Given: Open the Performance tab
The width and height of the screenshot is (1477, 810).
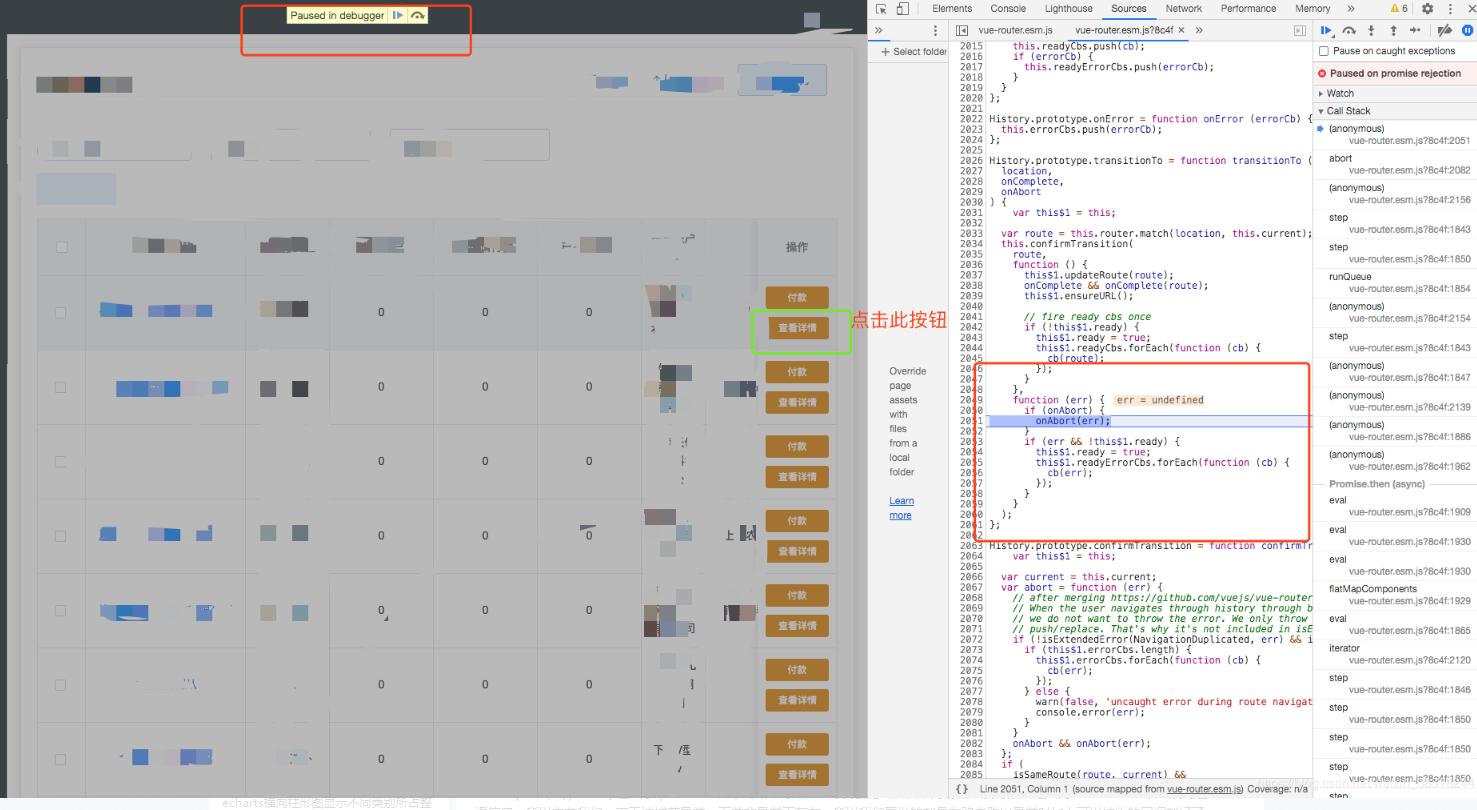Looking at the screenshot, I should pyautogui.click(x=1248, y=8).
